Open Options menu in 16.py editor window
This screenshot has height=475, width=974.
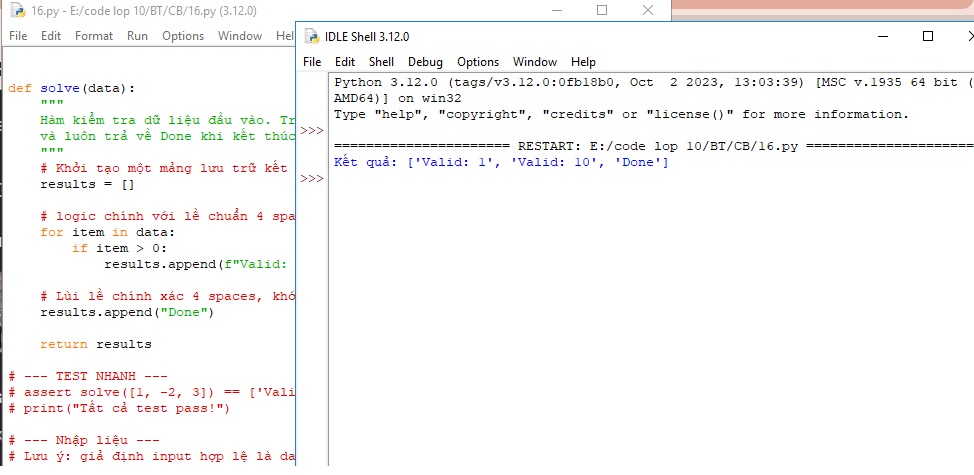[183, 36]
